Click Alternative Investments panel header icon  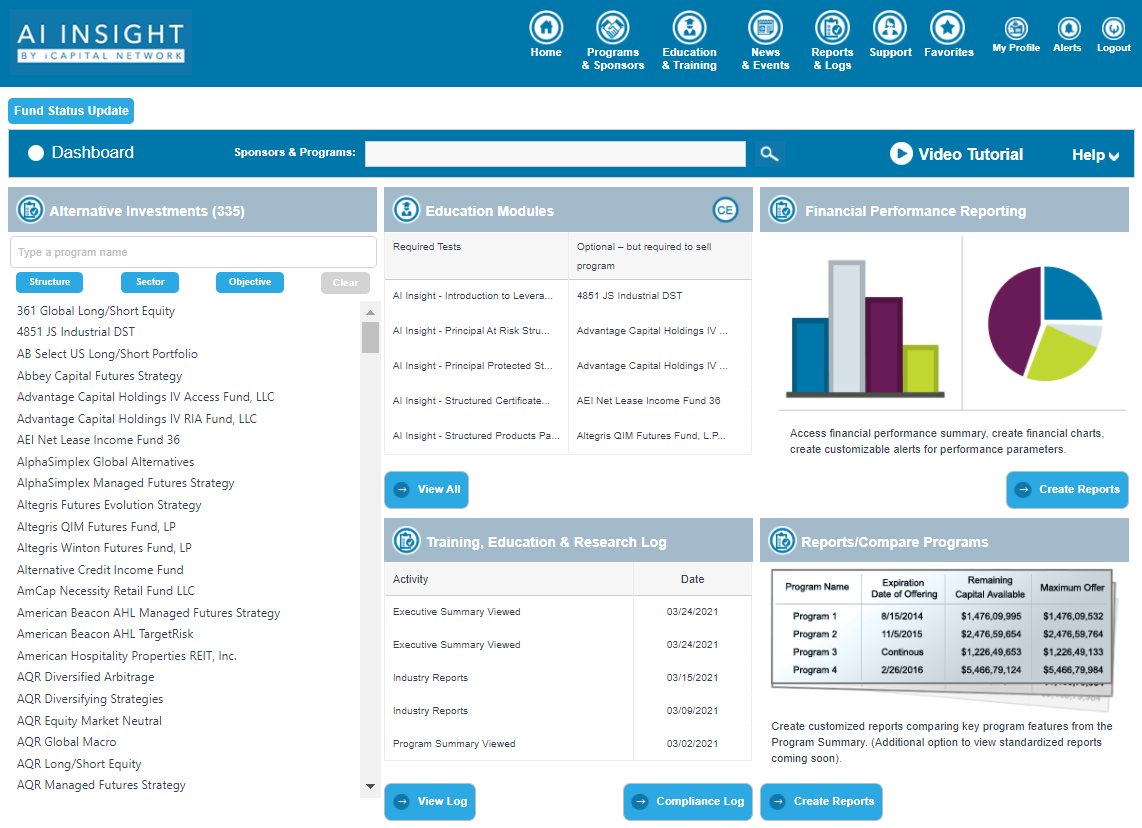(31, 210)
